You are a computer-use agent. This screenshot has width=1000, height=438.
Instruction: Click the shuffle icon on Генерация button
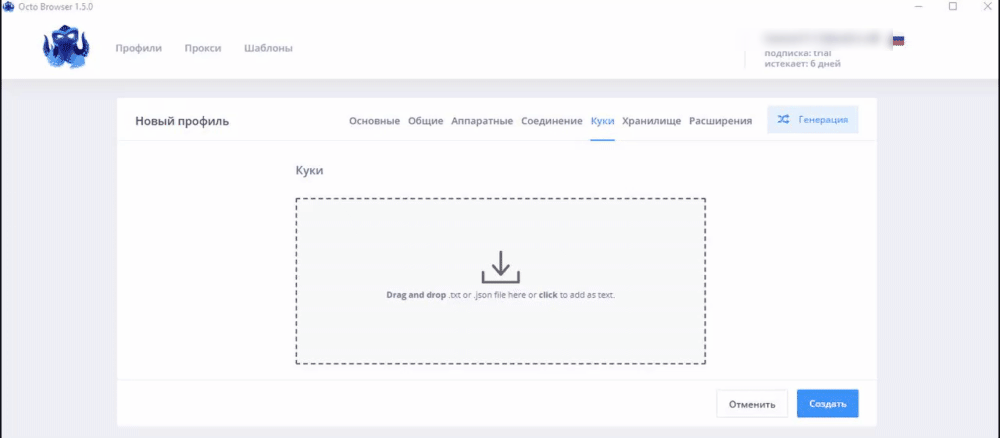(x=783, y=119)
